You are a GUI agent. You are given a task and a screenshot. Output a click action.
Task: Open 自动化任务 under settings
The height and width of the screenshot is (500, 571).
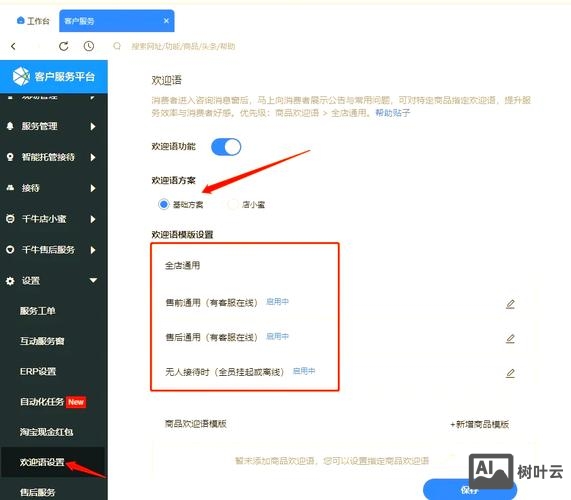(x=42, y=402)
